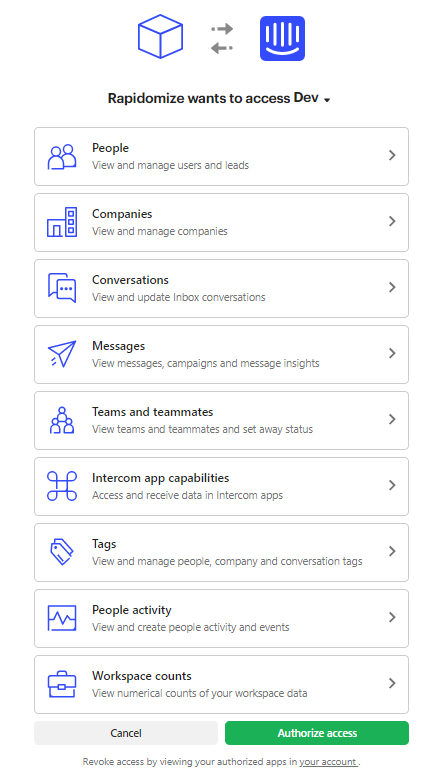Image resolution: width=444 pixels, height=774 pixels.
Task: Click the 'Workspace counts' title text
Action: tap(142, 676)
